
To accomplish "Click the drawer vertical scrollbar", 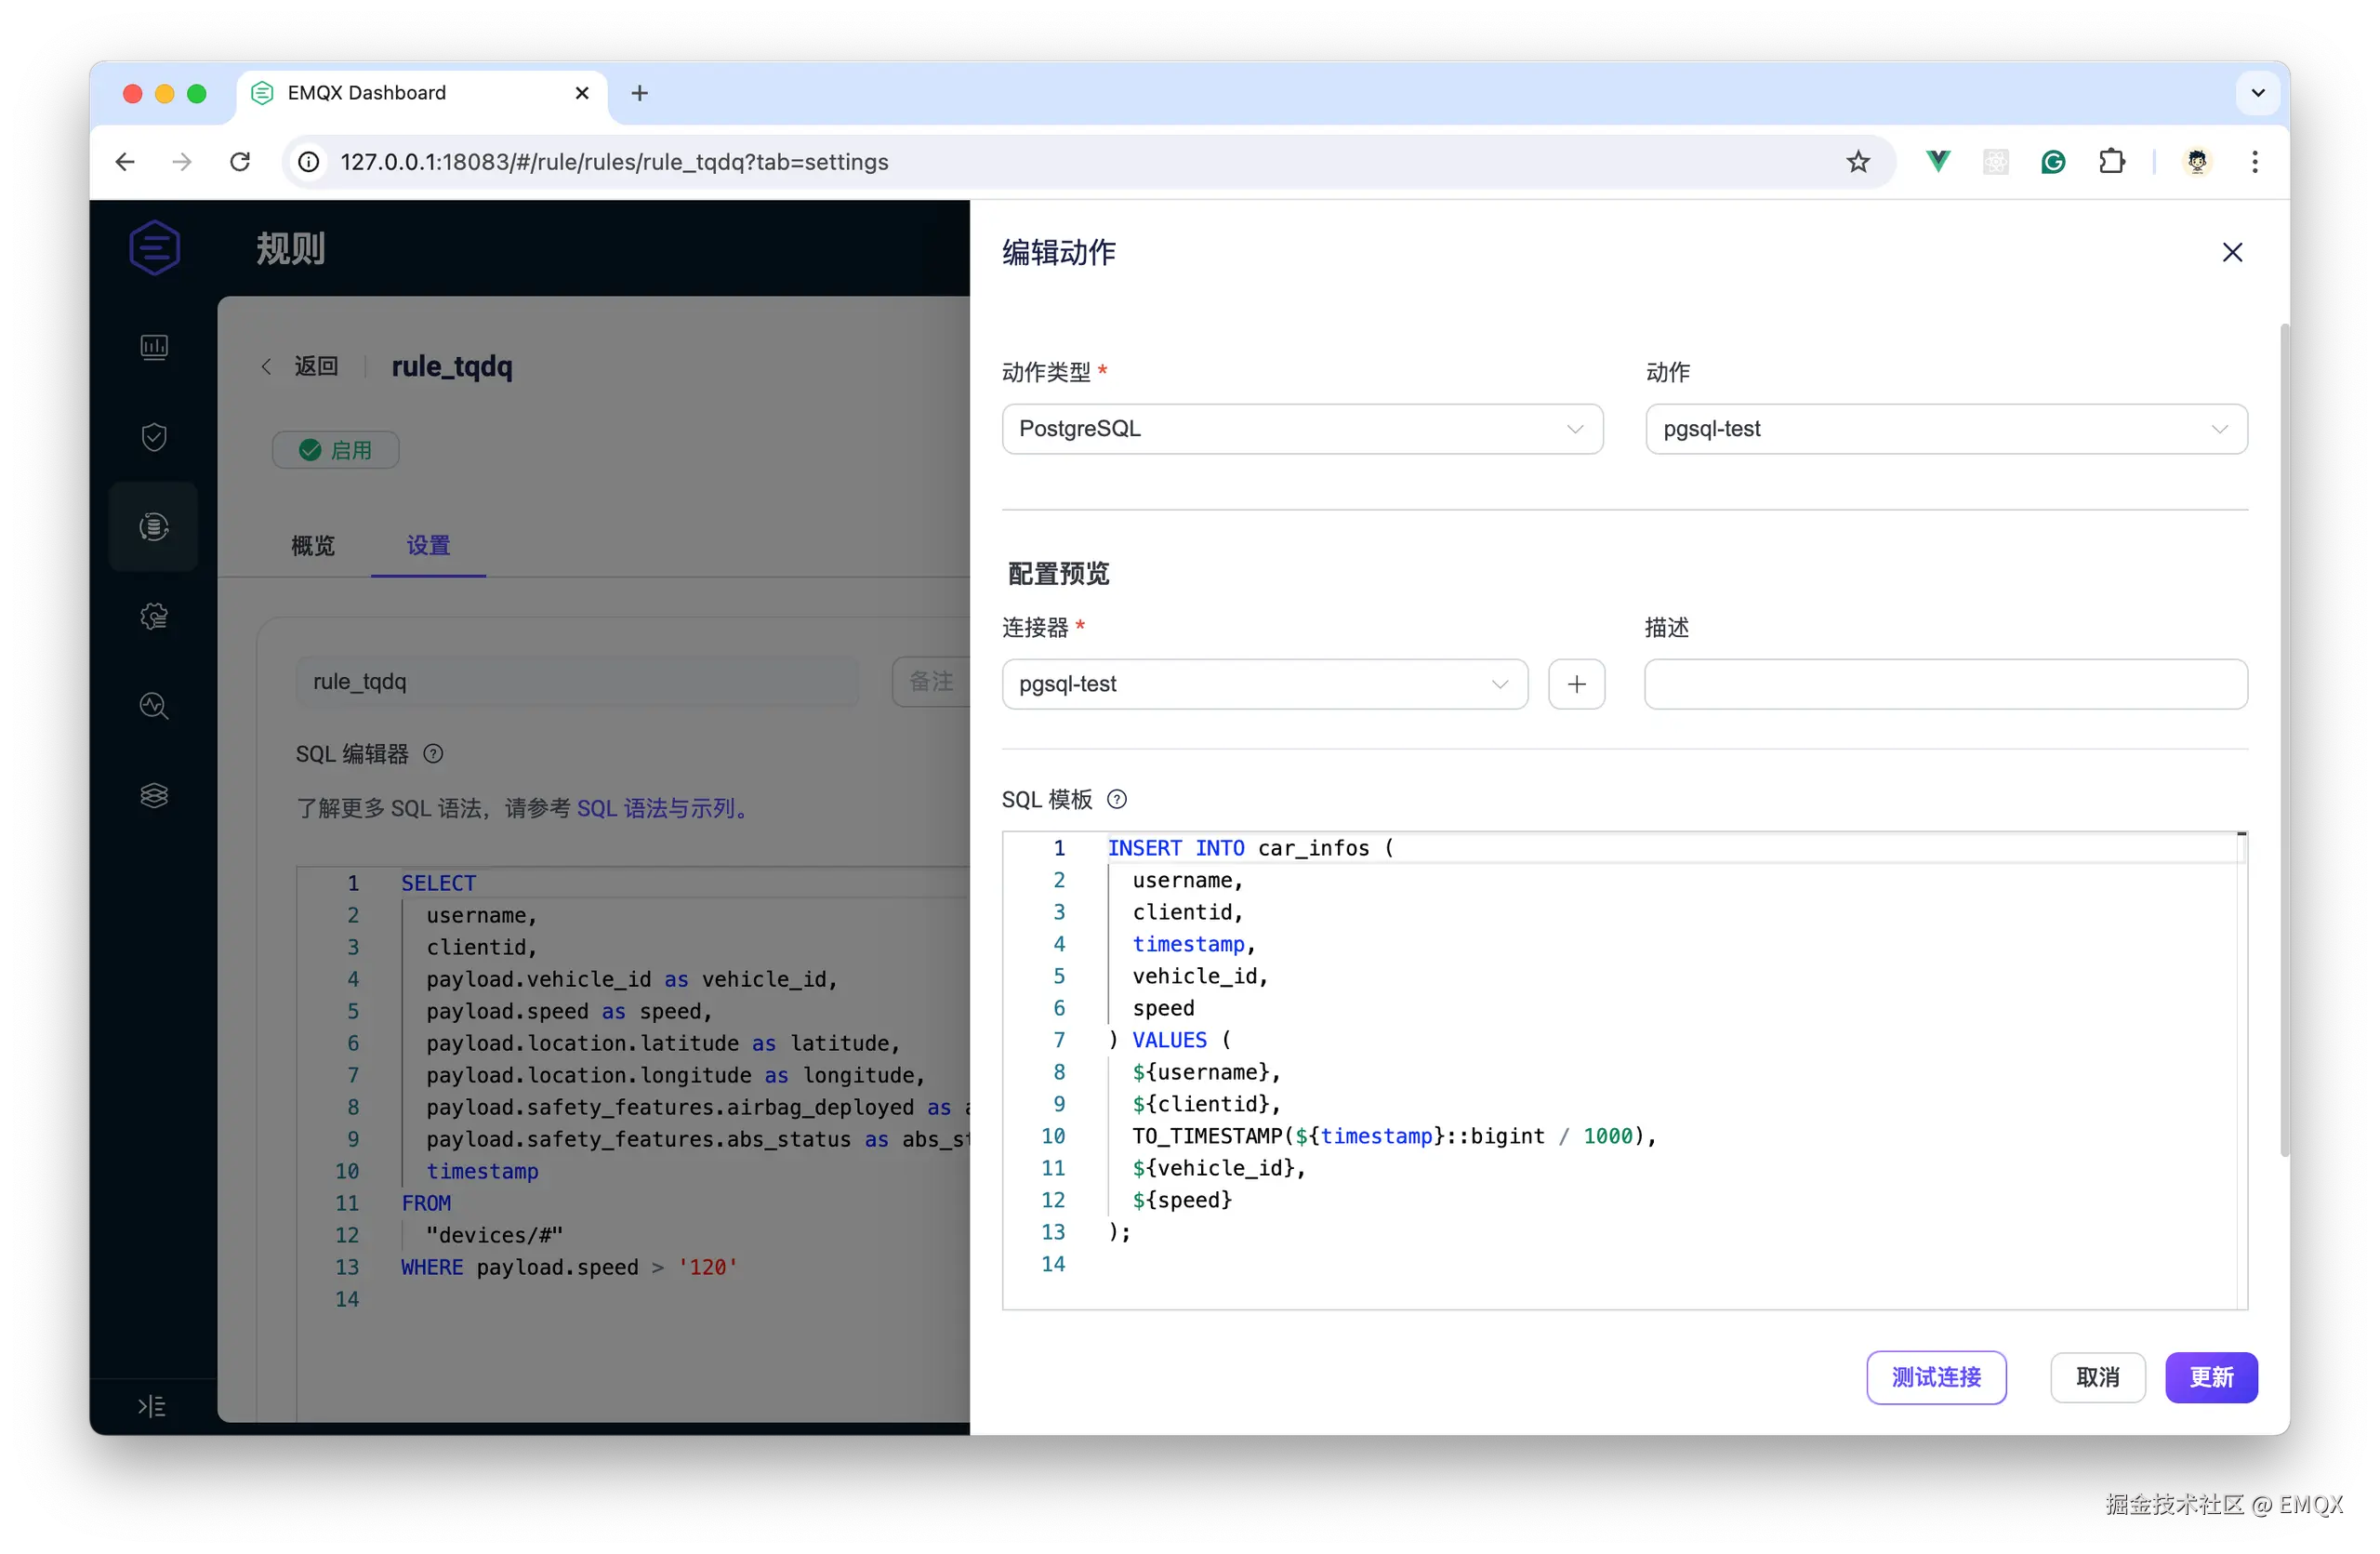I will click(2284, 740).
